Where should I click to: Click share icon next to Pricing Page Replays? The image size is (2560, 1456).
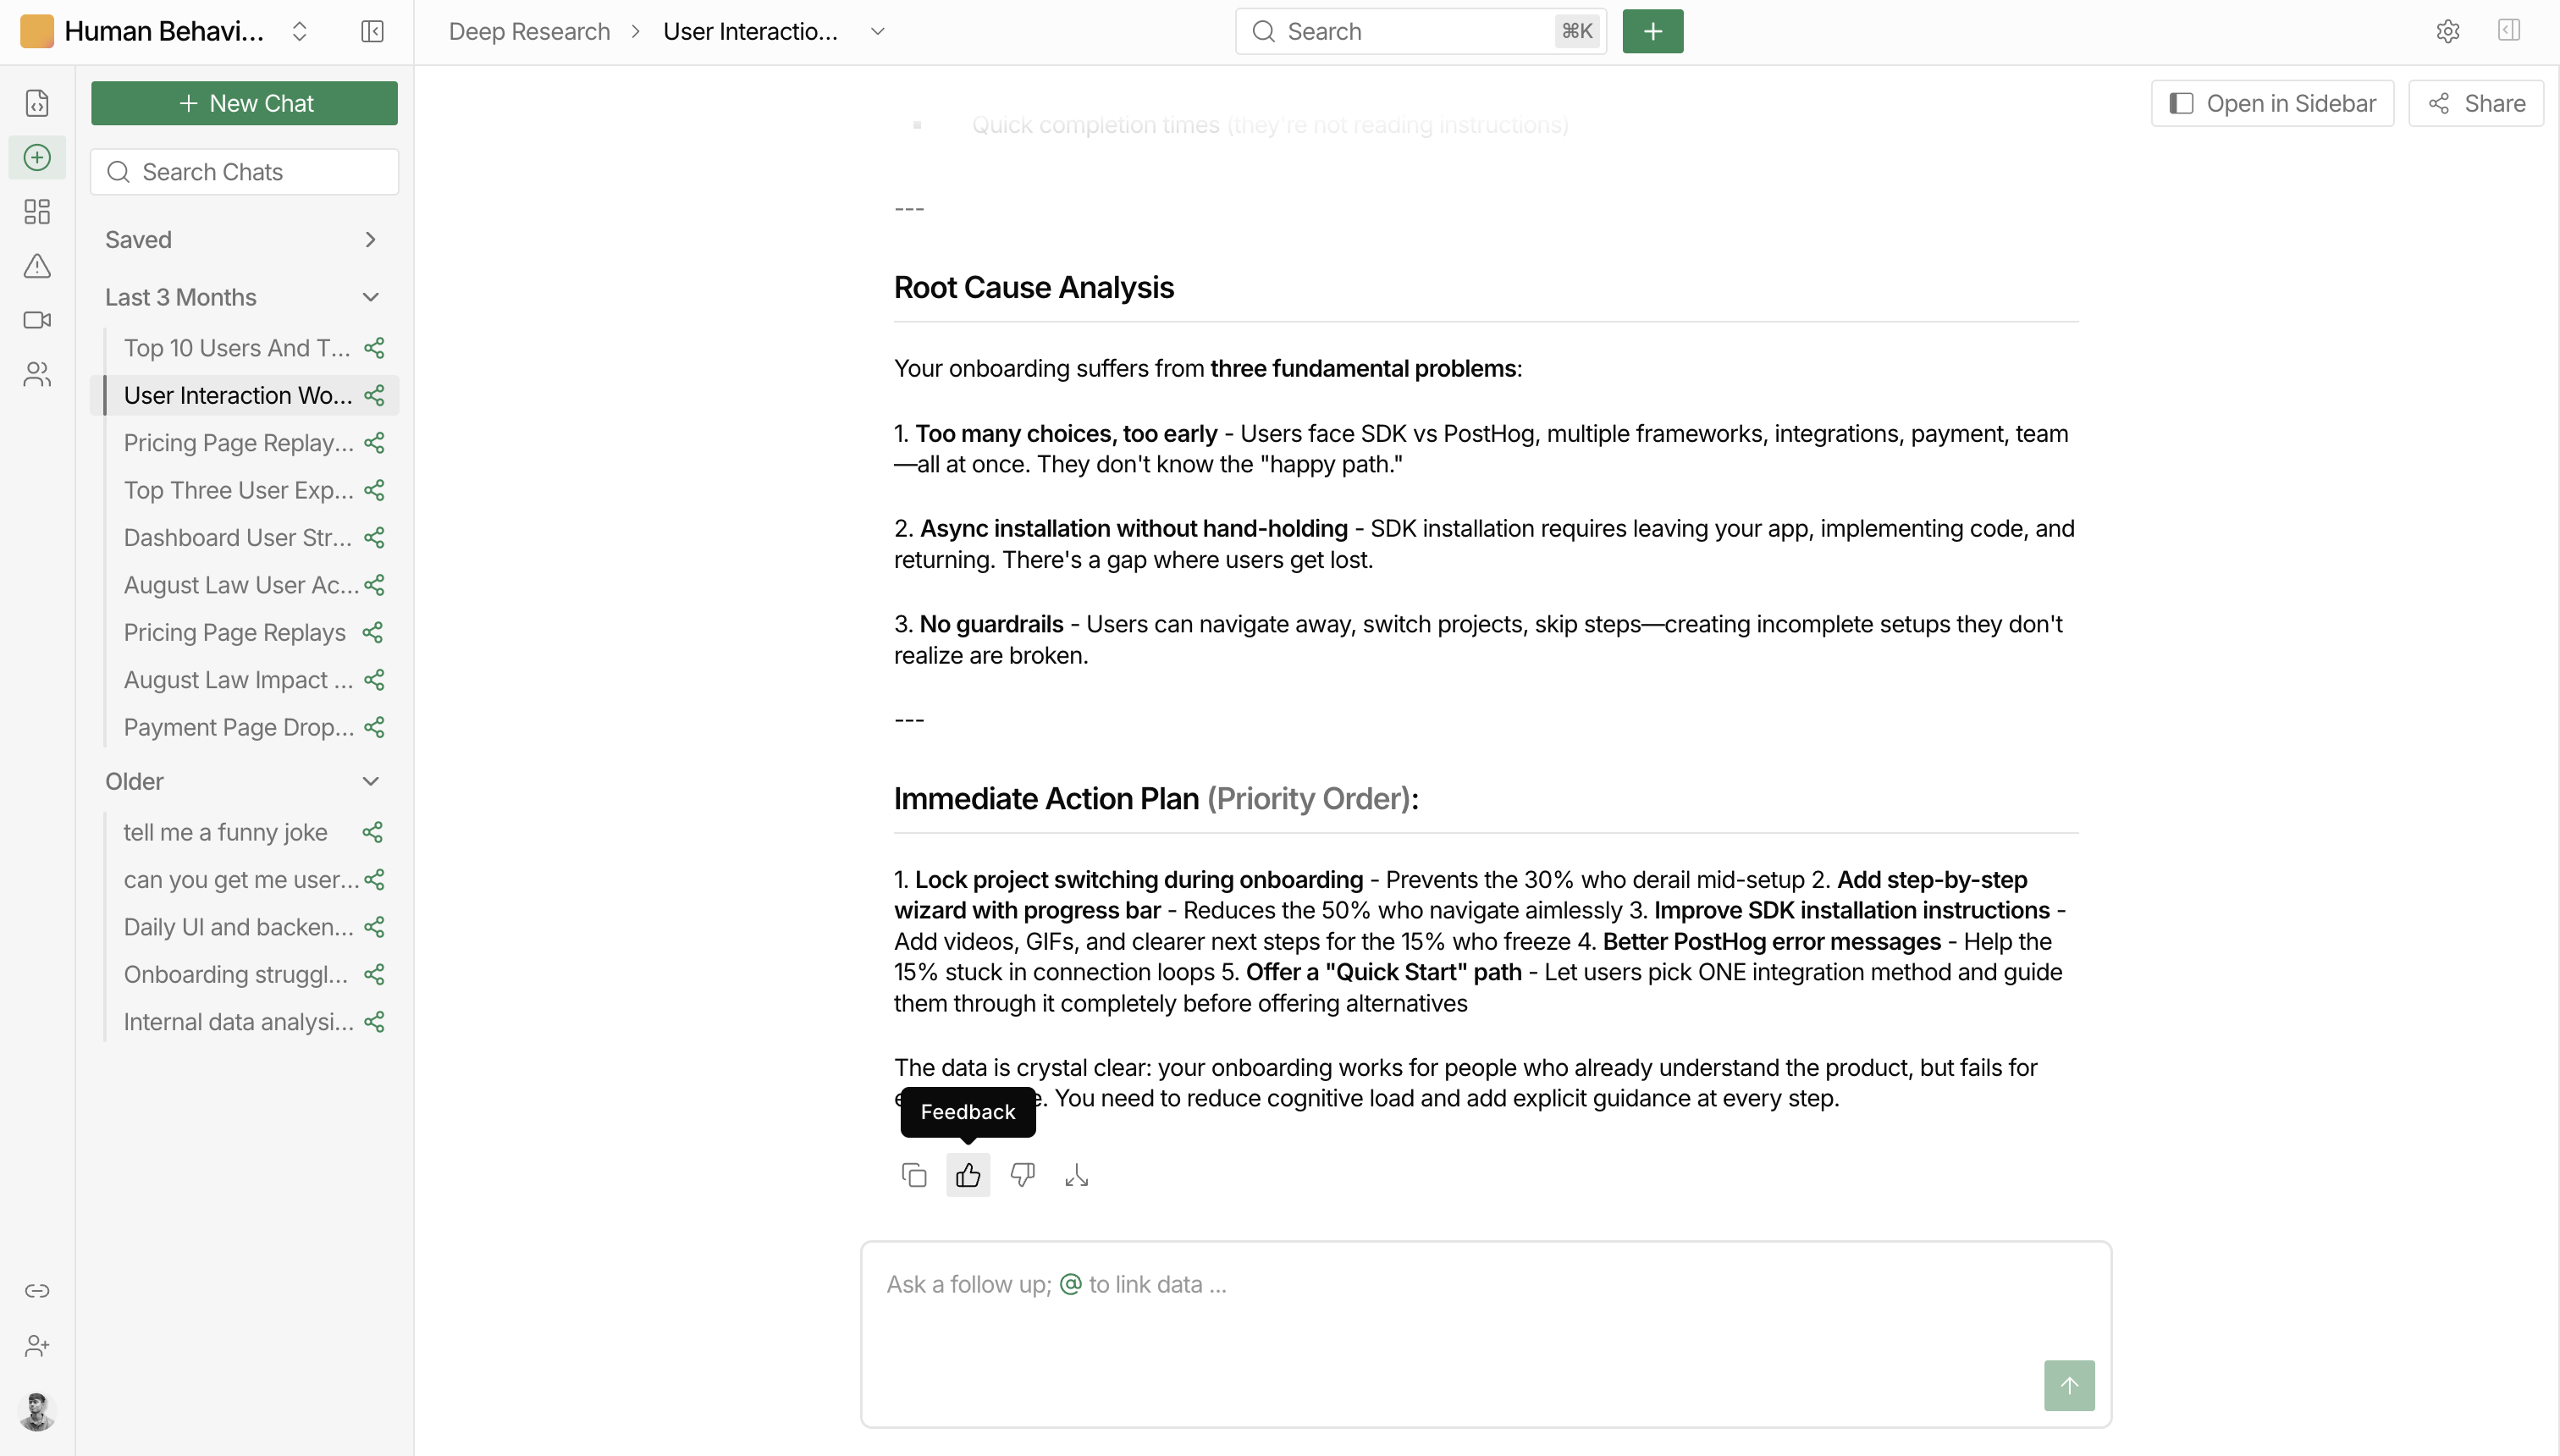coord(374,633)
